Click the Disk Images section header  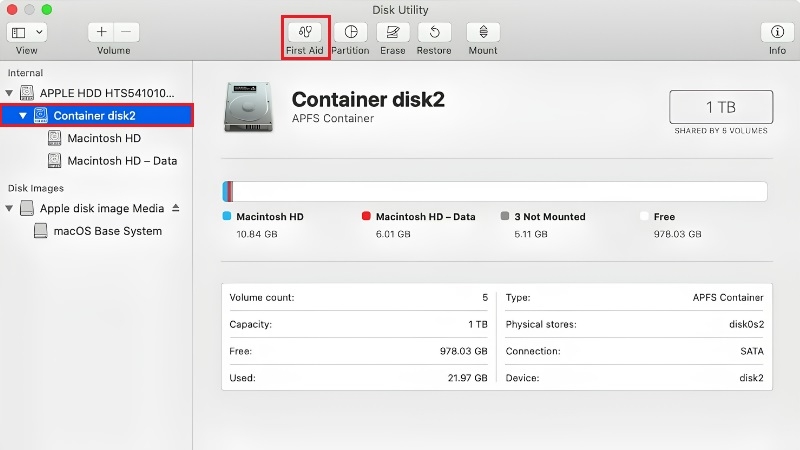[36, 188]
